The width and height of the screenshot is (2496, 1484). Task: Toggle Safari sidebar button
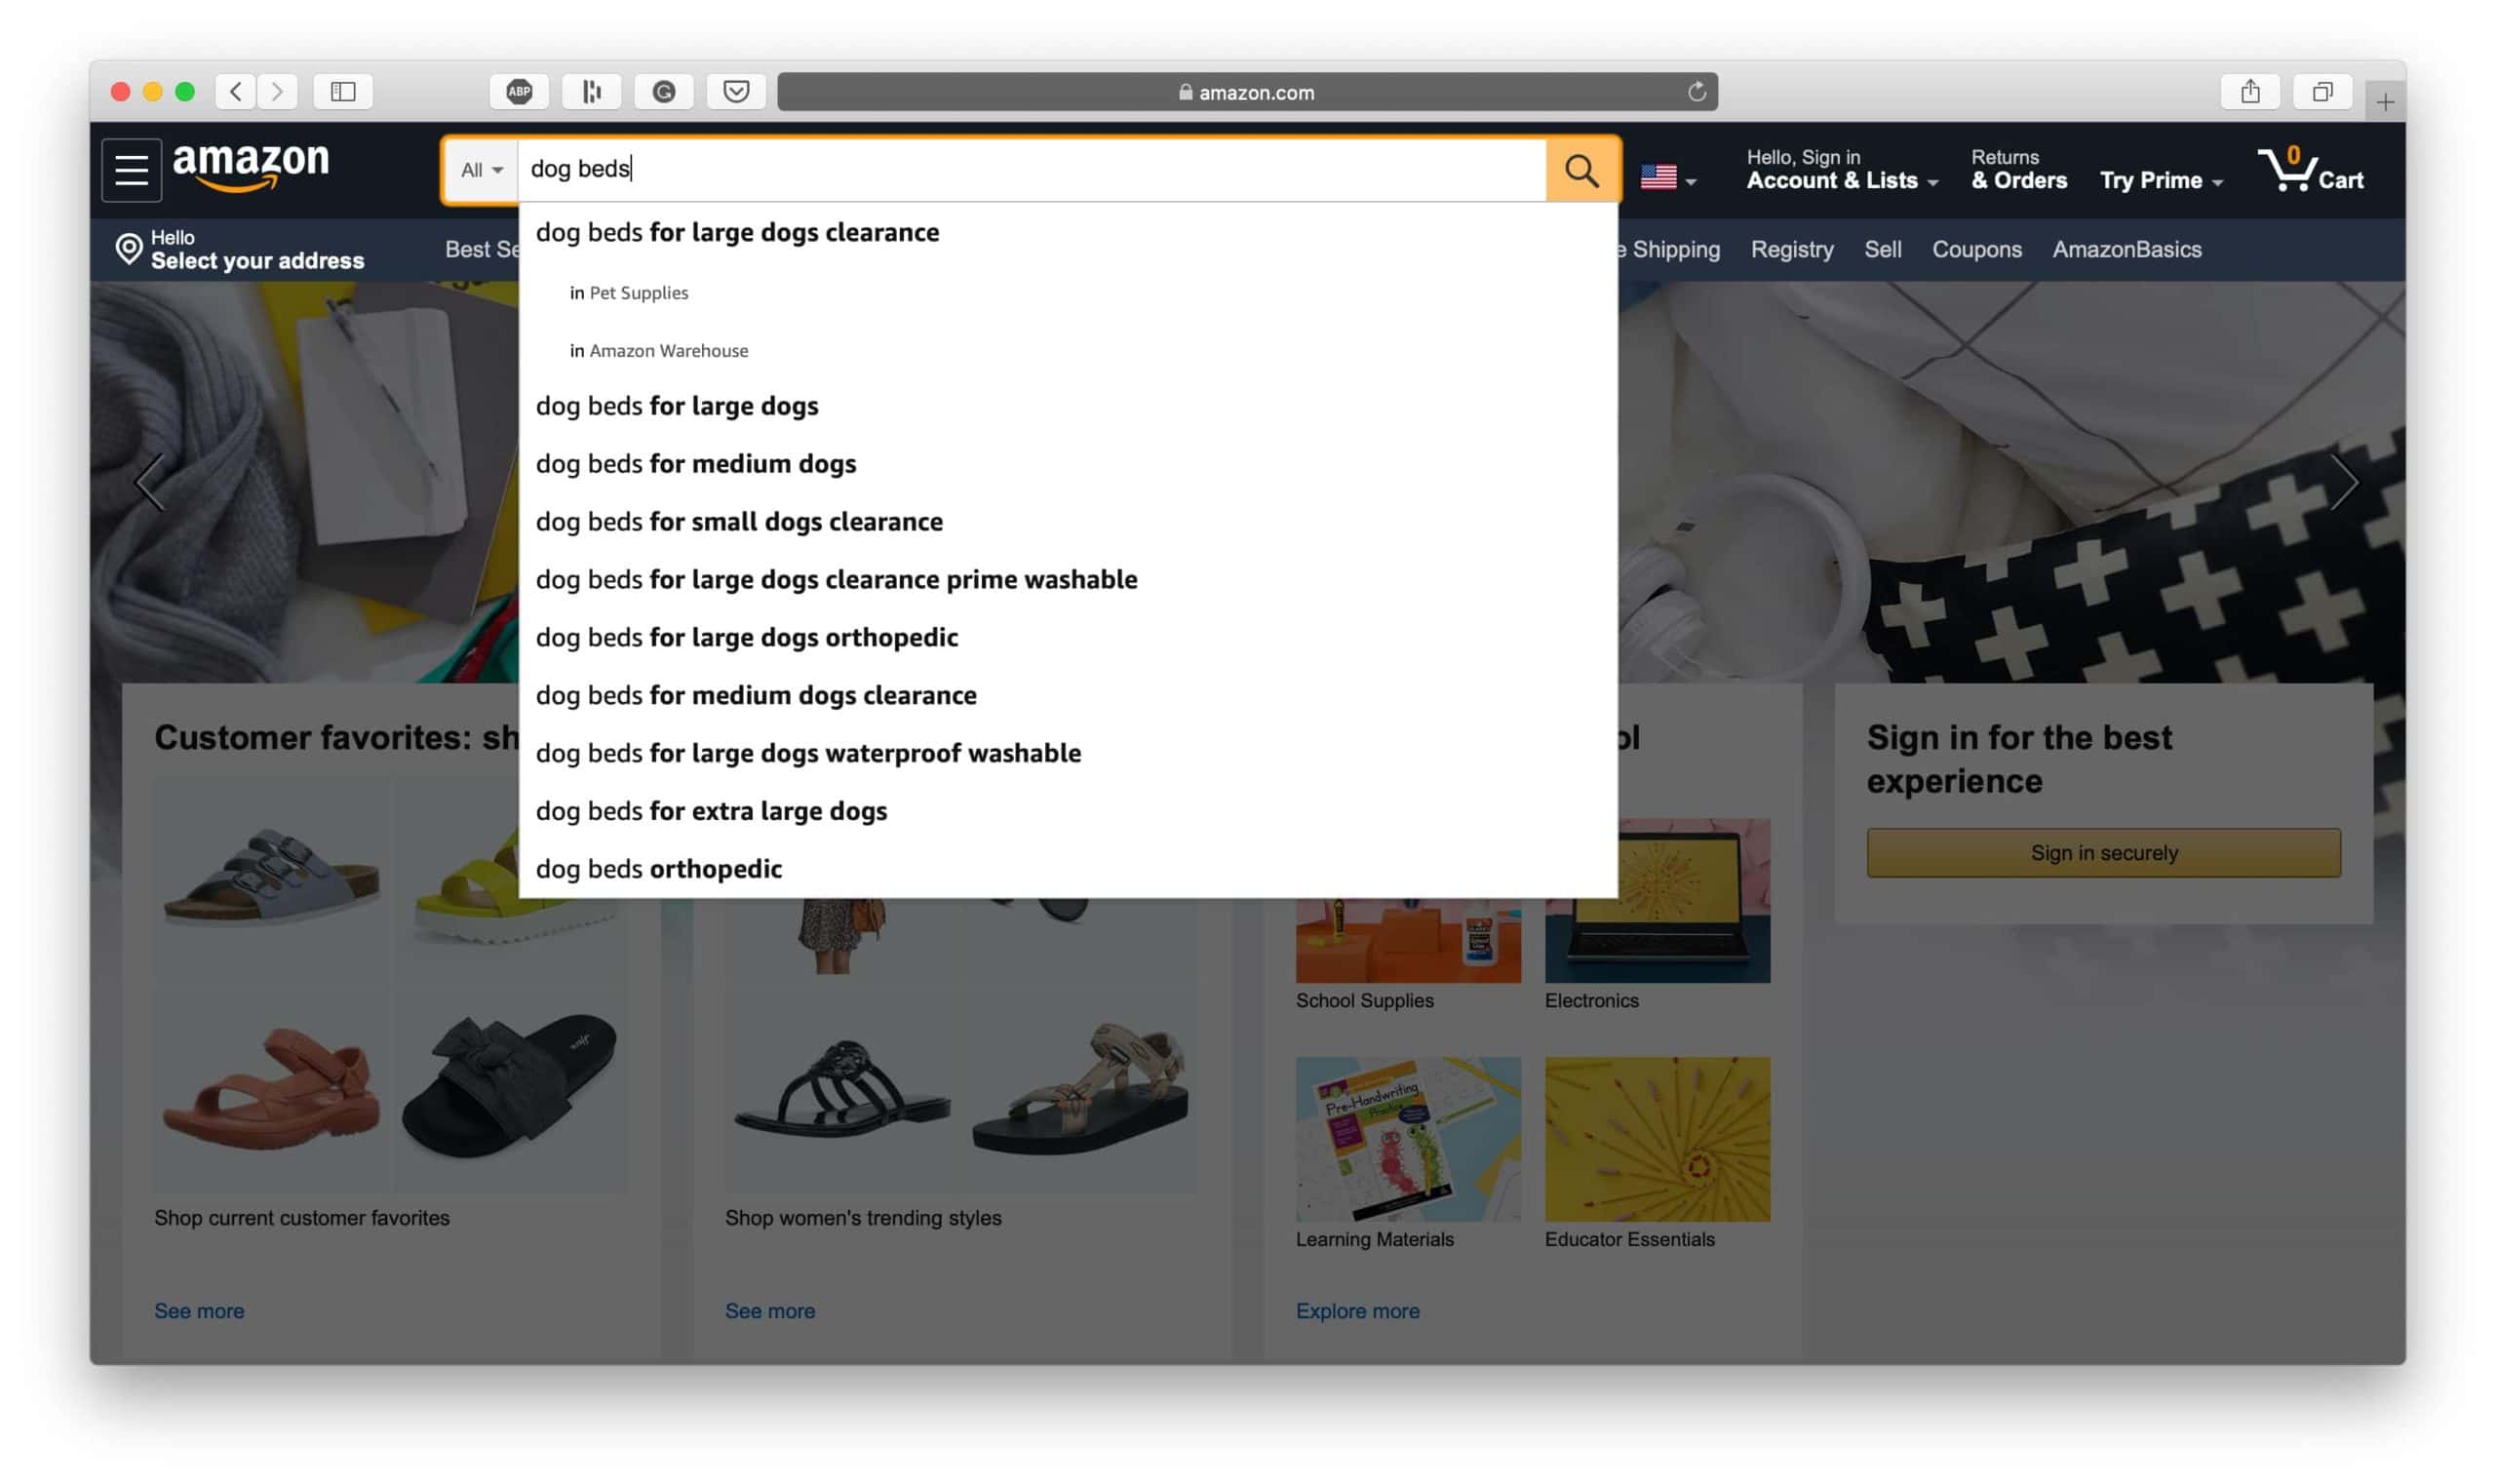[x=343, y=92]
